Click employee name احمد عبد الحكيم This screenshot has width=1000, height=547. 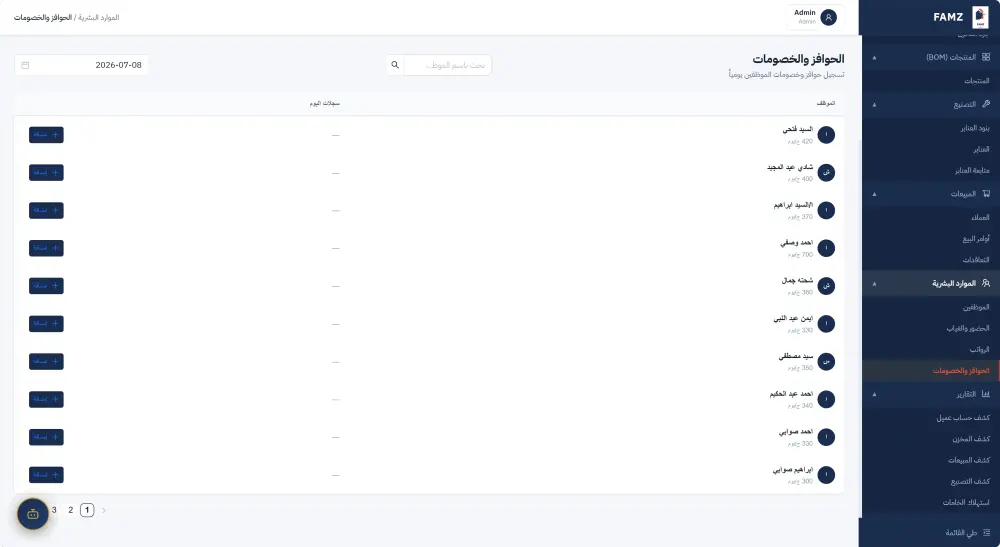(x=791, y=394)
